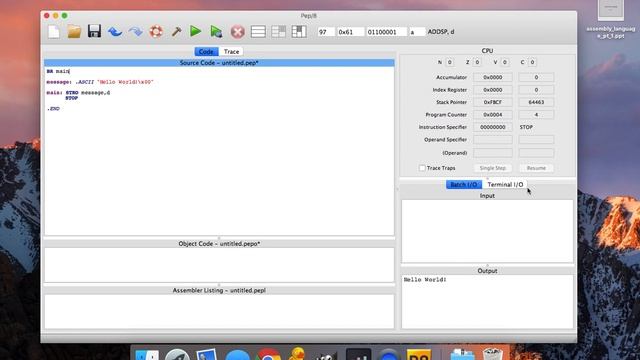640x360 pixels.
Task: Open the assembly_language ppt file on the desktop
Action: pyautogui.click(x=611, y=20)
